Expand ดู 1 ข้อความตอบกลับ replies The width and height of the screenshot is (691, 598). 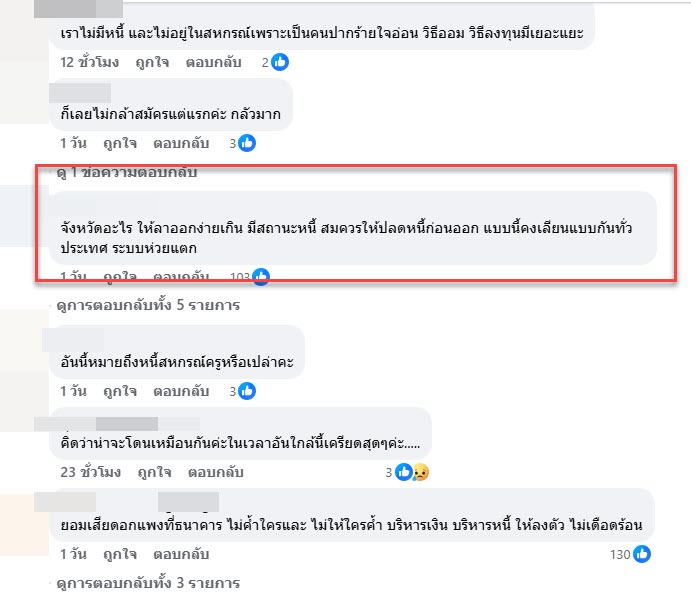(126, 172)
